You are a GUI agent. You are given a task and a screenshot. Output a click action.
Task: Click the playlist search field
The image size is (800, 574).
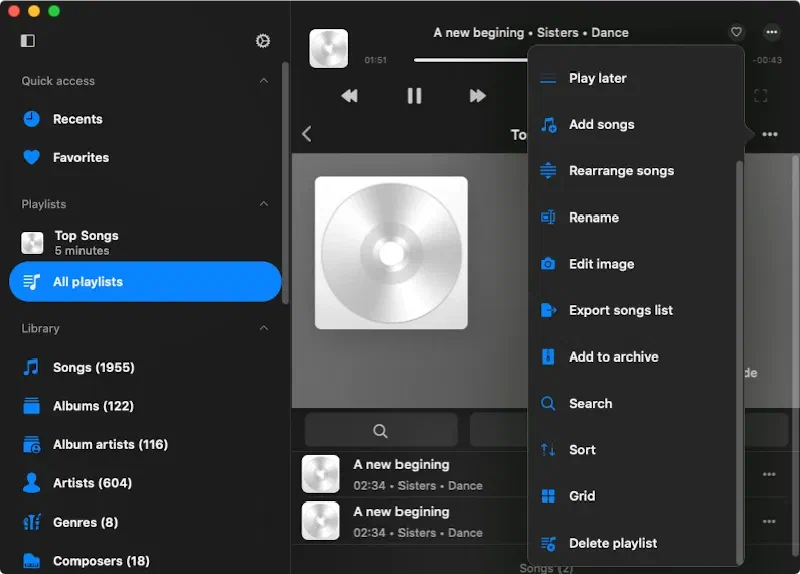coord(381,430)
